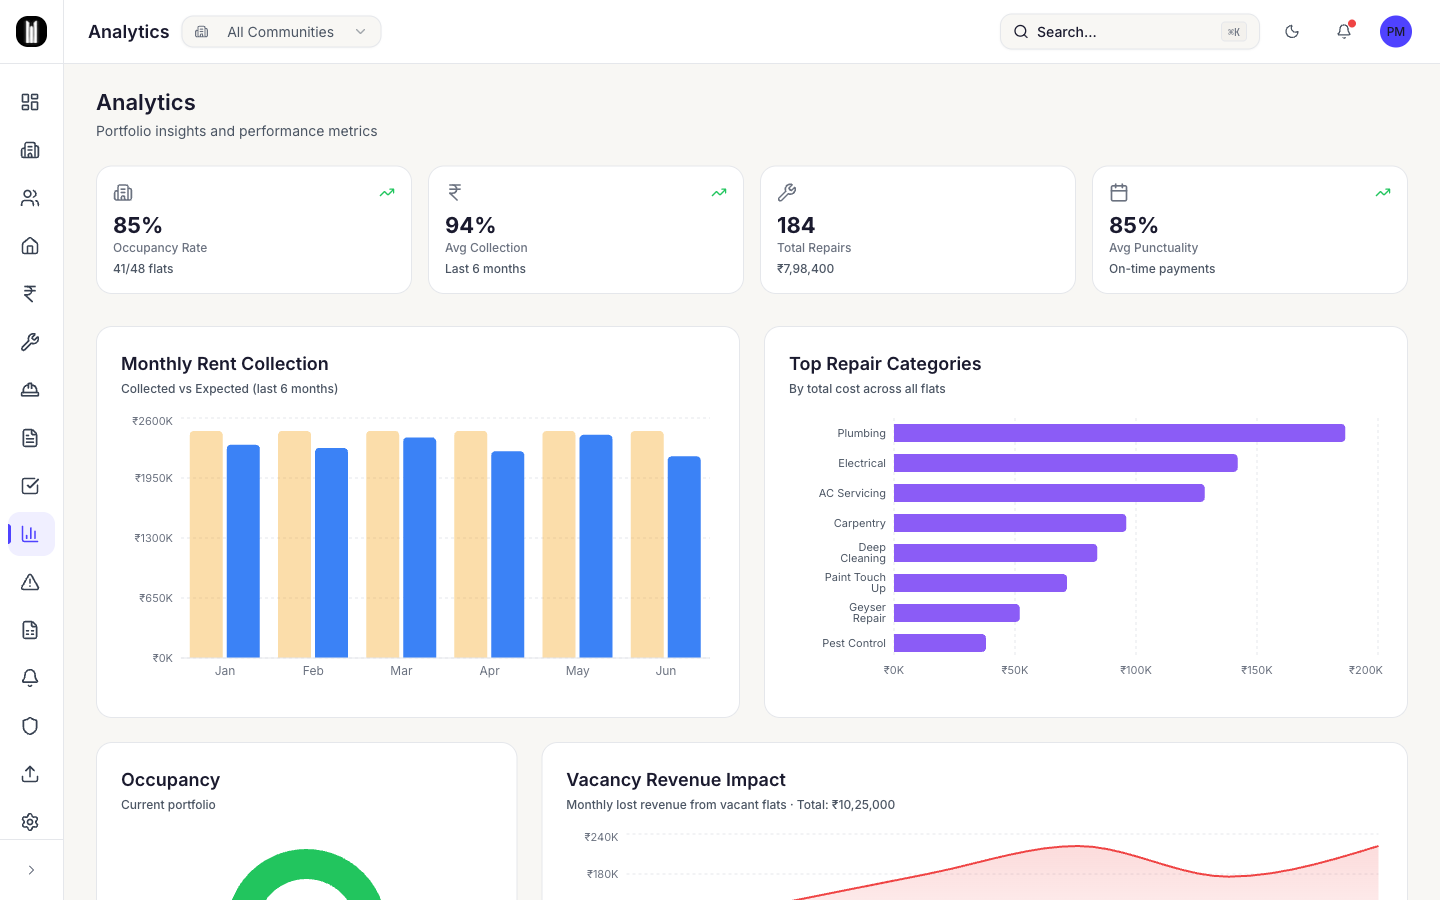This screenshot has height=900, width=1440.
Task: Click the '₹7,98,400' repairs cost text
Action: coord(805,269)
